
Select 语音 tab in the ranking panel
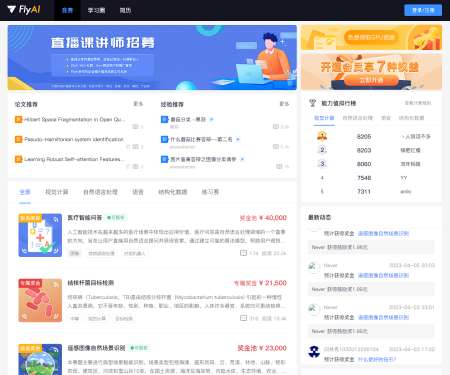pos(386,118)
